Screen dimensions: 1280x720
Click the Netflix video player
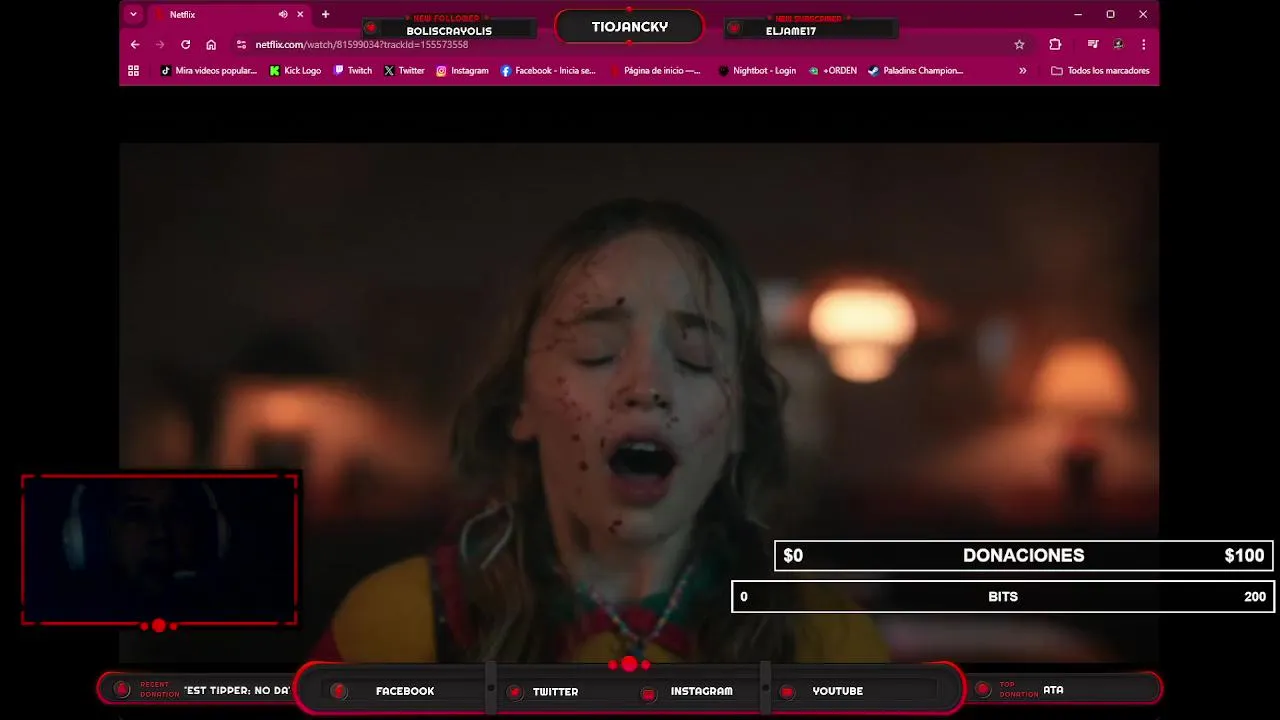point(639,402)
